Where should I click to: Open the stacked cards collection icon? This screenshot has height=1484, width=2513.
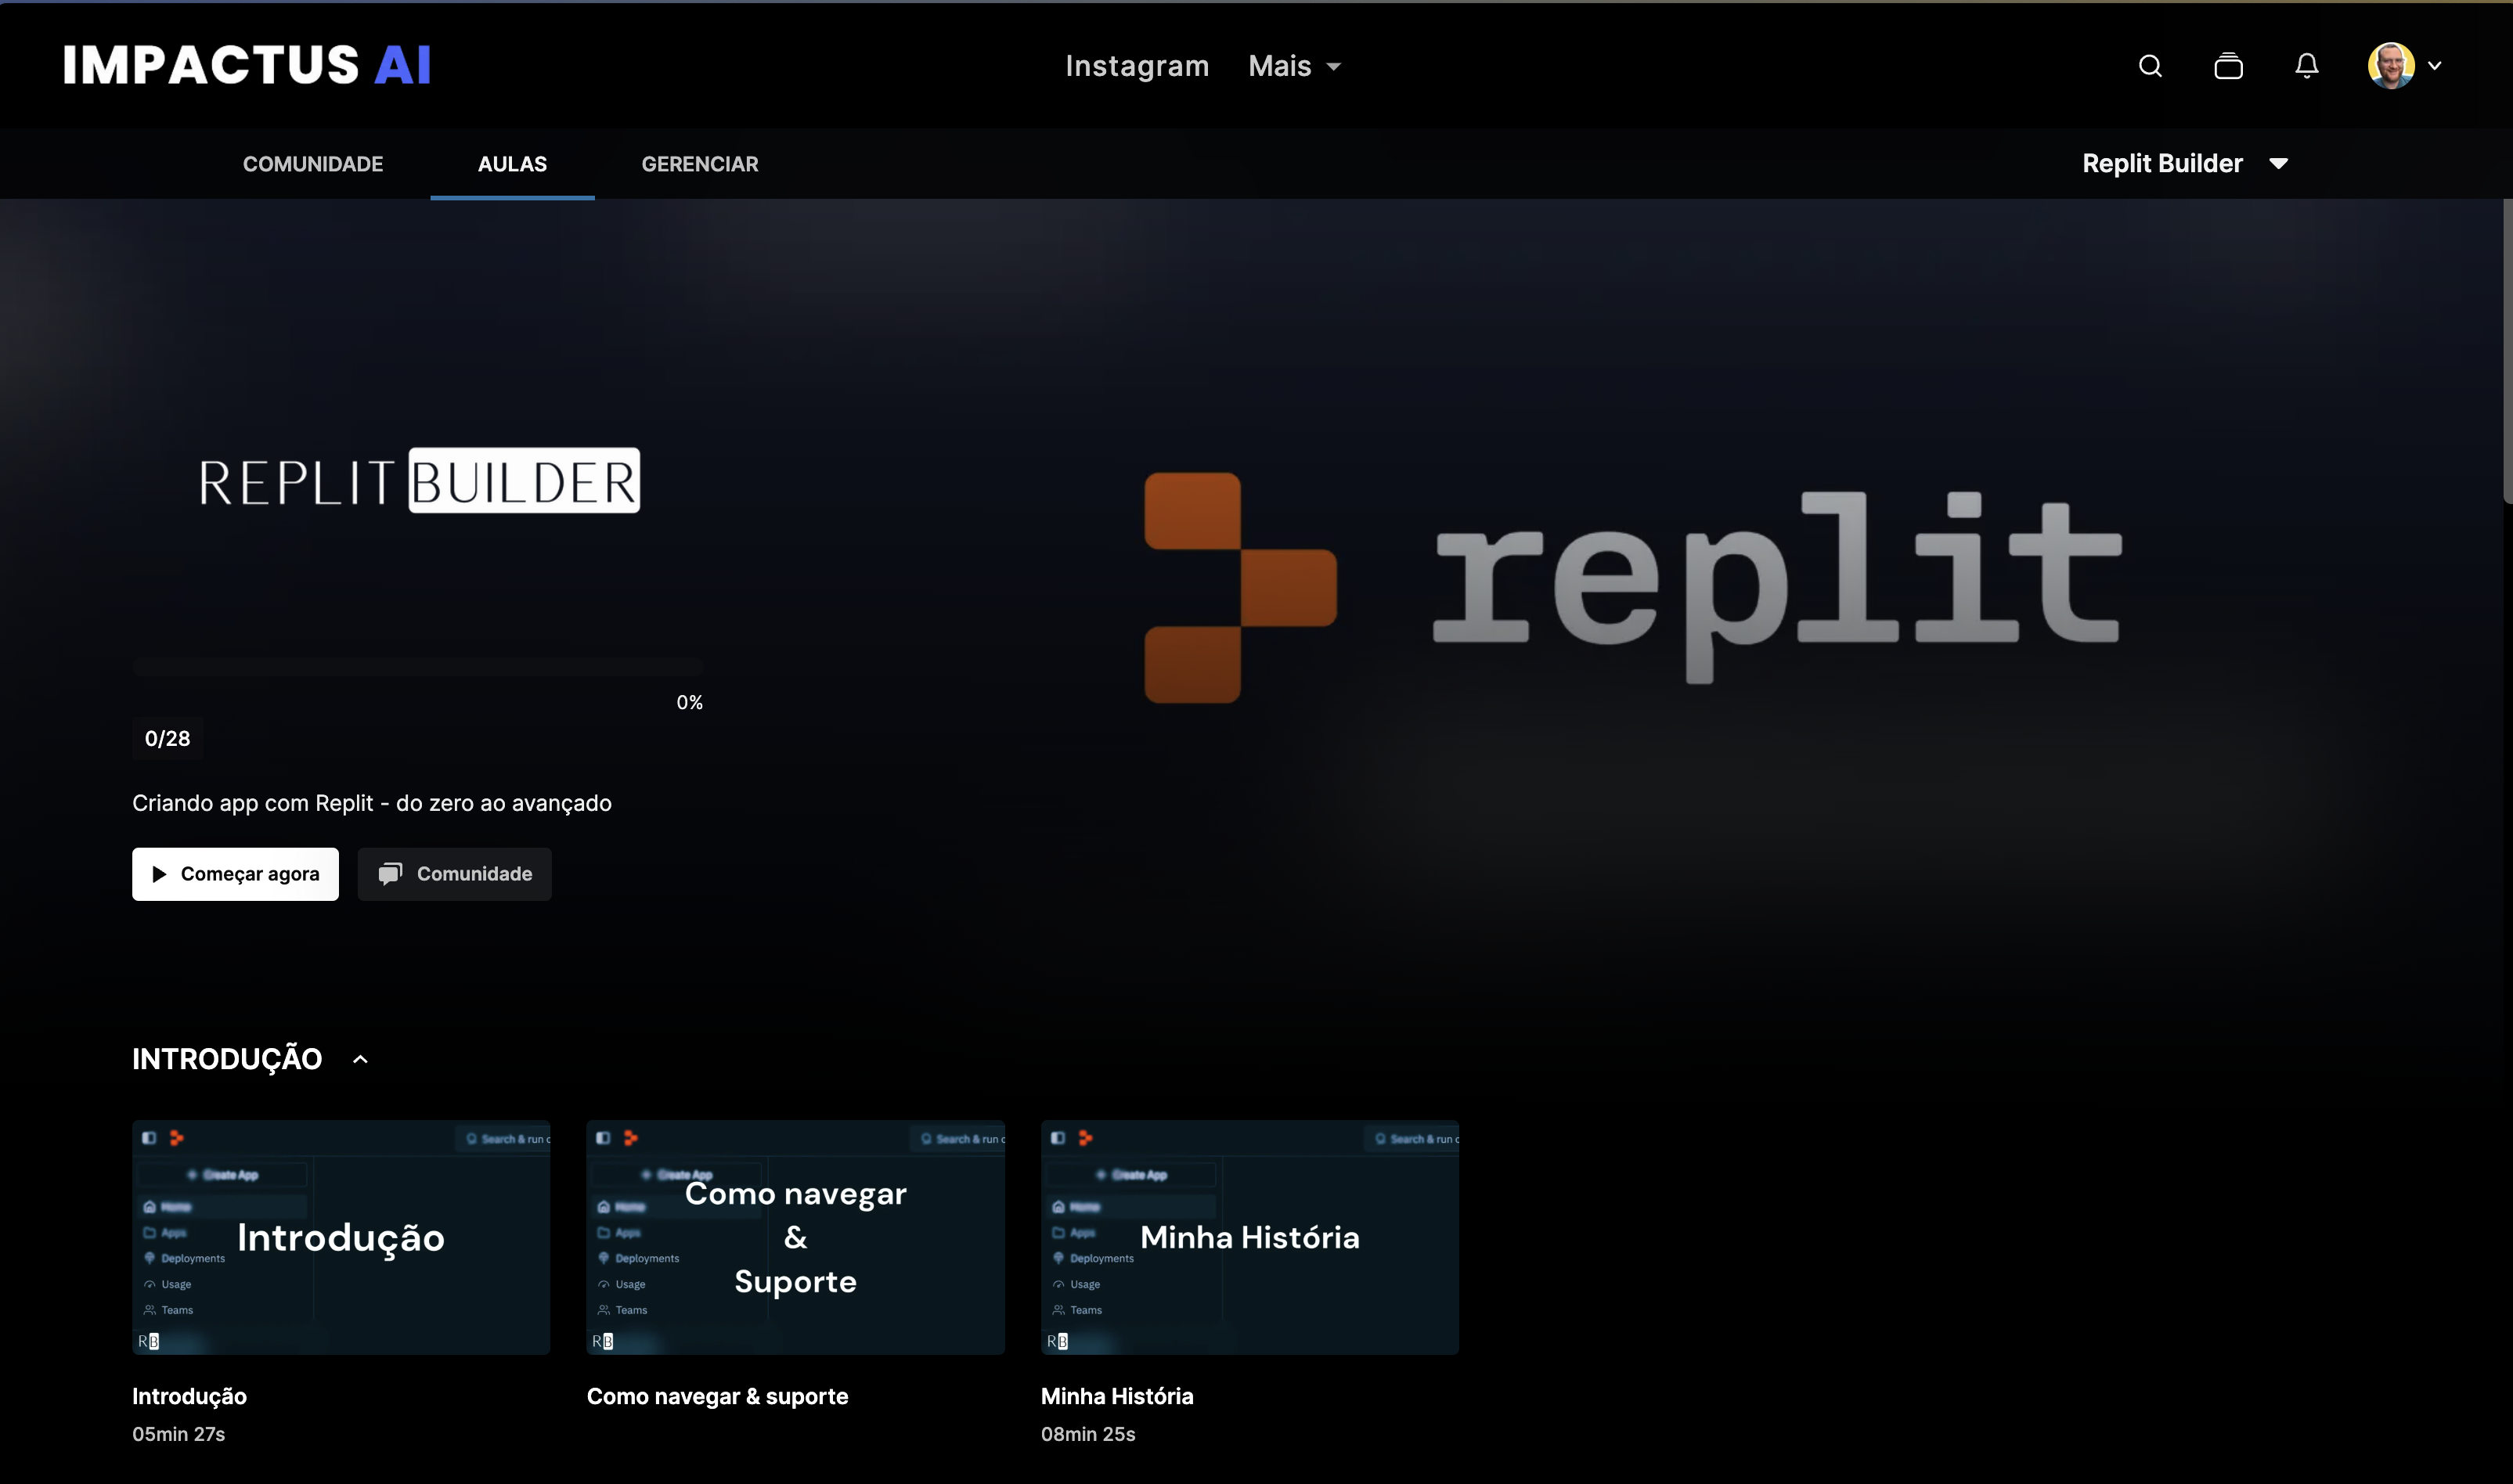click(2228, 66)
